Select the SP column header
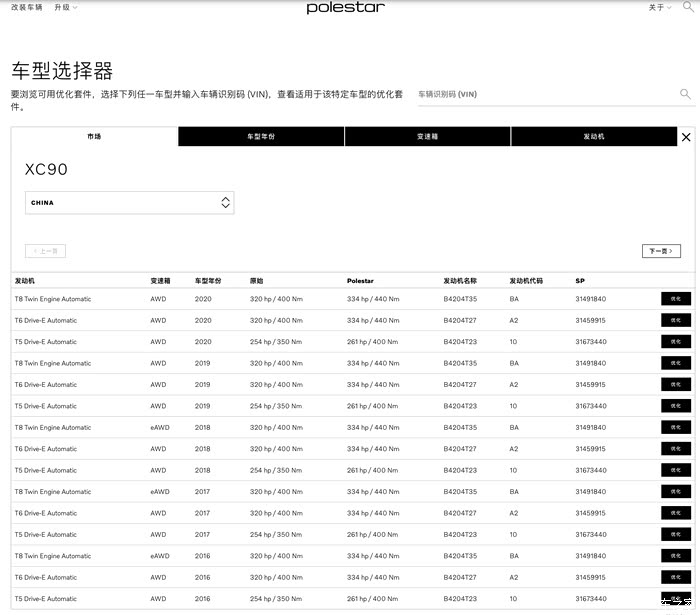This screenshot has width=700, height=615. [x=580, y=281]
